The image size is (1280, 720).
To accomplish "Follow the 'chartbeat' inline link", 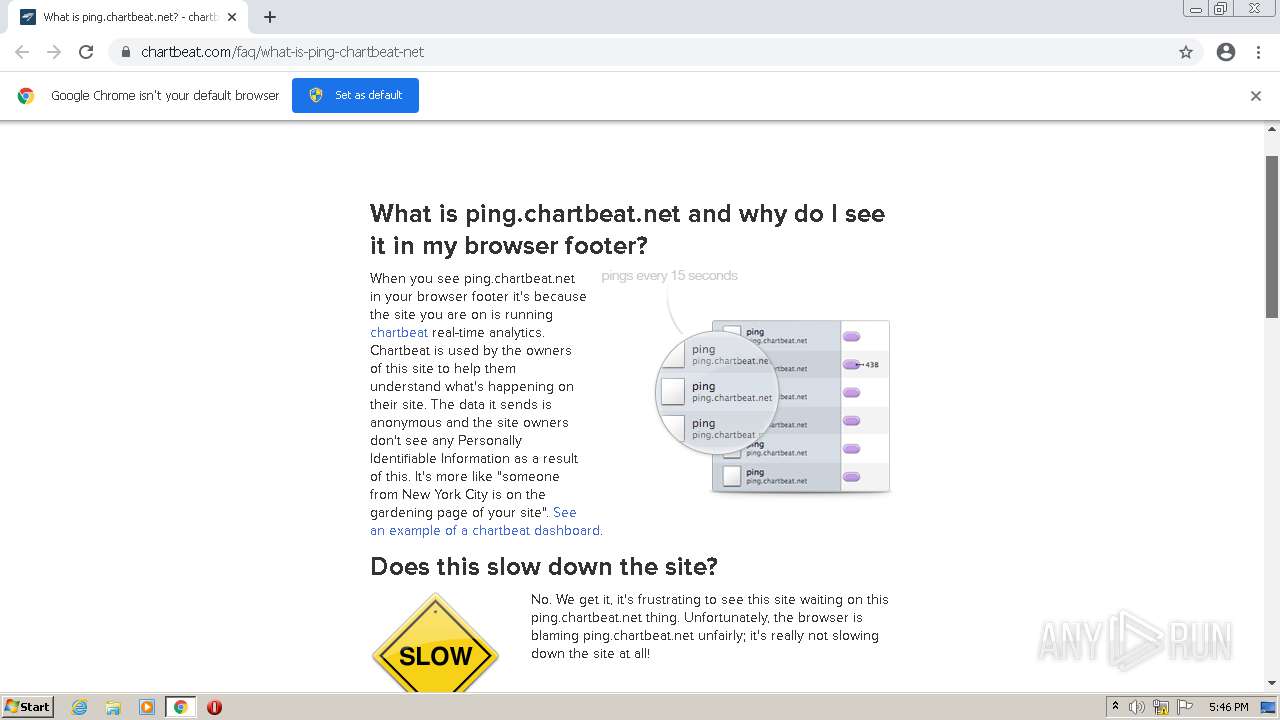I will click(x=399, y=333).
